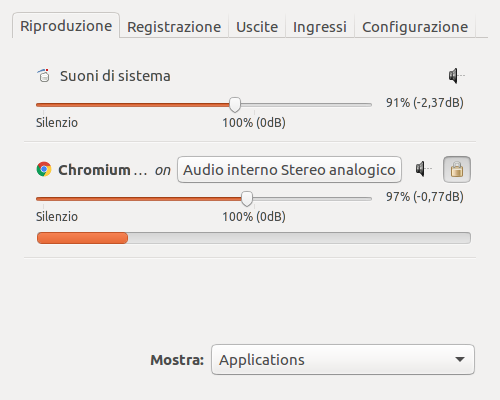This screenshot has height=400, width=500.
Task: Click the Chromium volume slider handle
Action: 247,199
